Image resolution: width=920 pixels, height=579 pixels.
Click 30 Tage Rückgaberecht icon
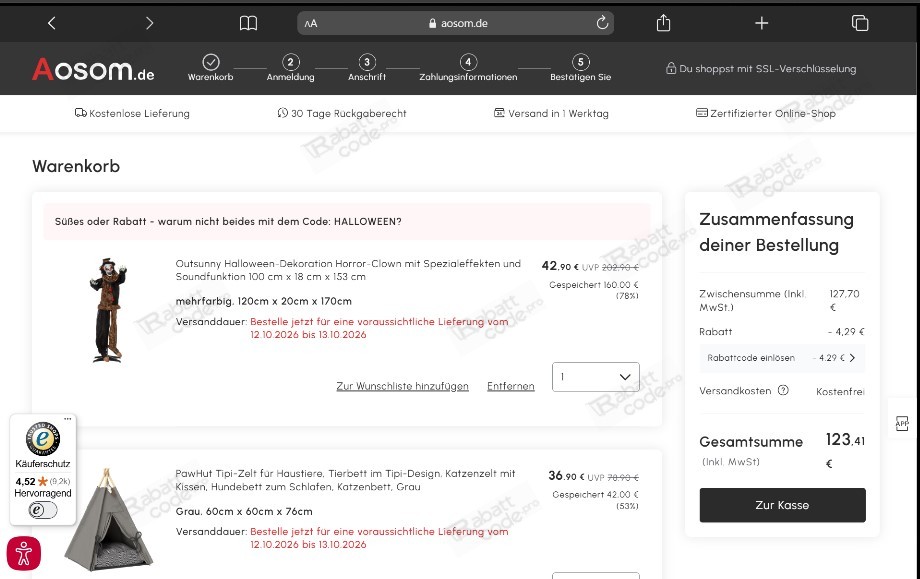pyautogui.click(x=283, y=113)
